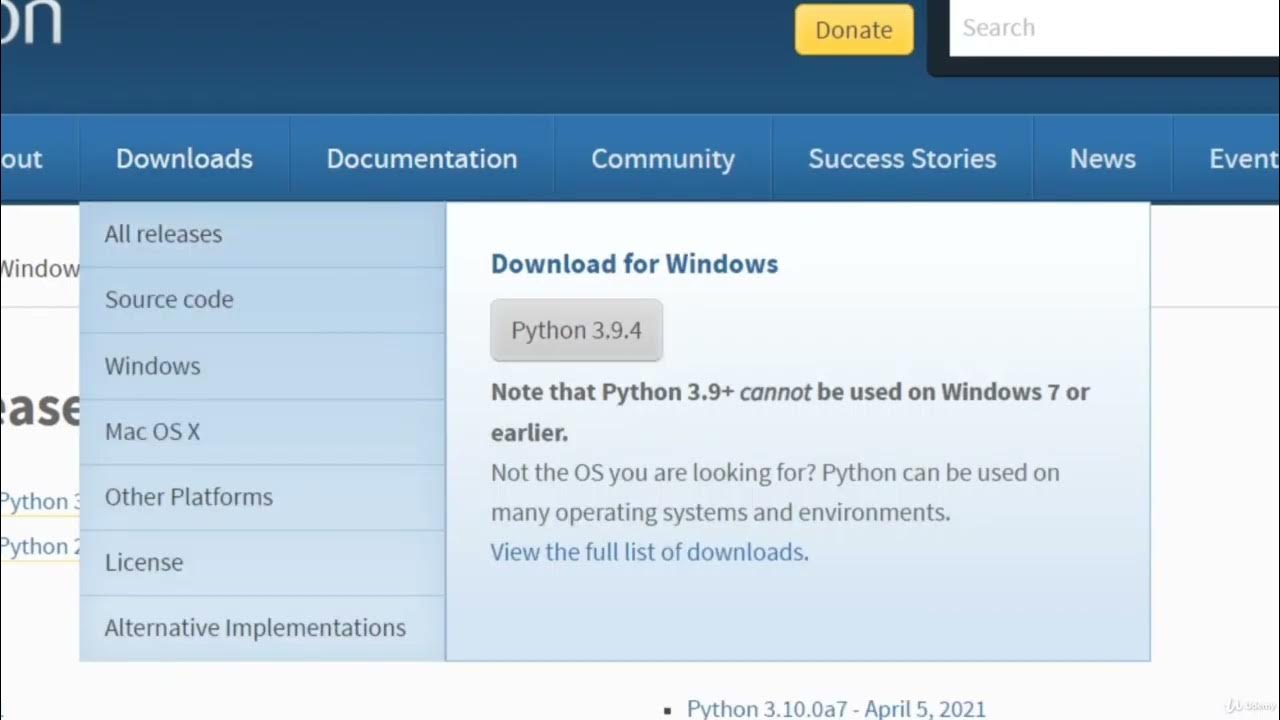1280x720 pixels.
Task: Open the News navigation menu
Action: 1103,159
